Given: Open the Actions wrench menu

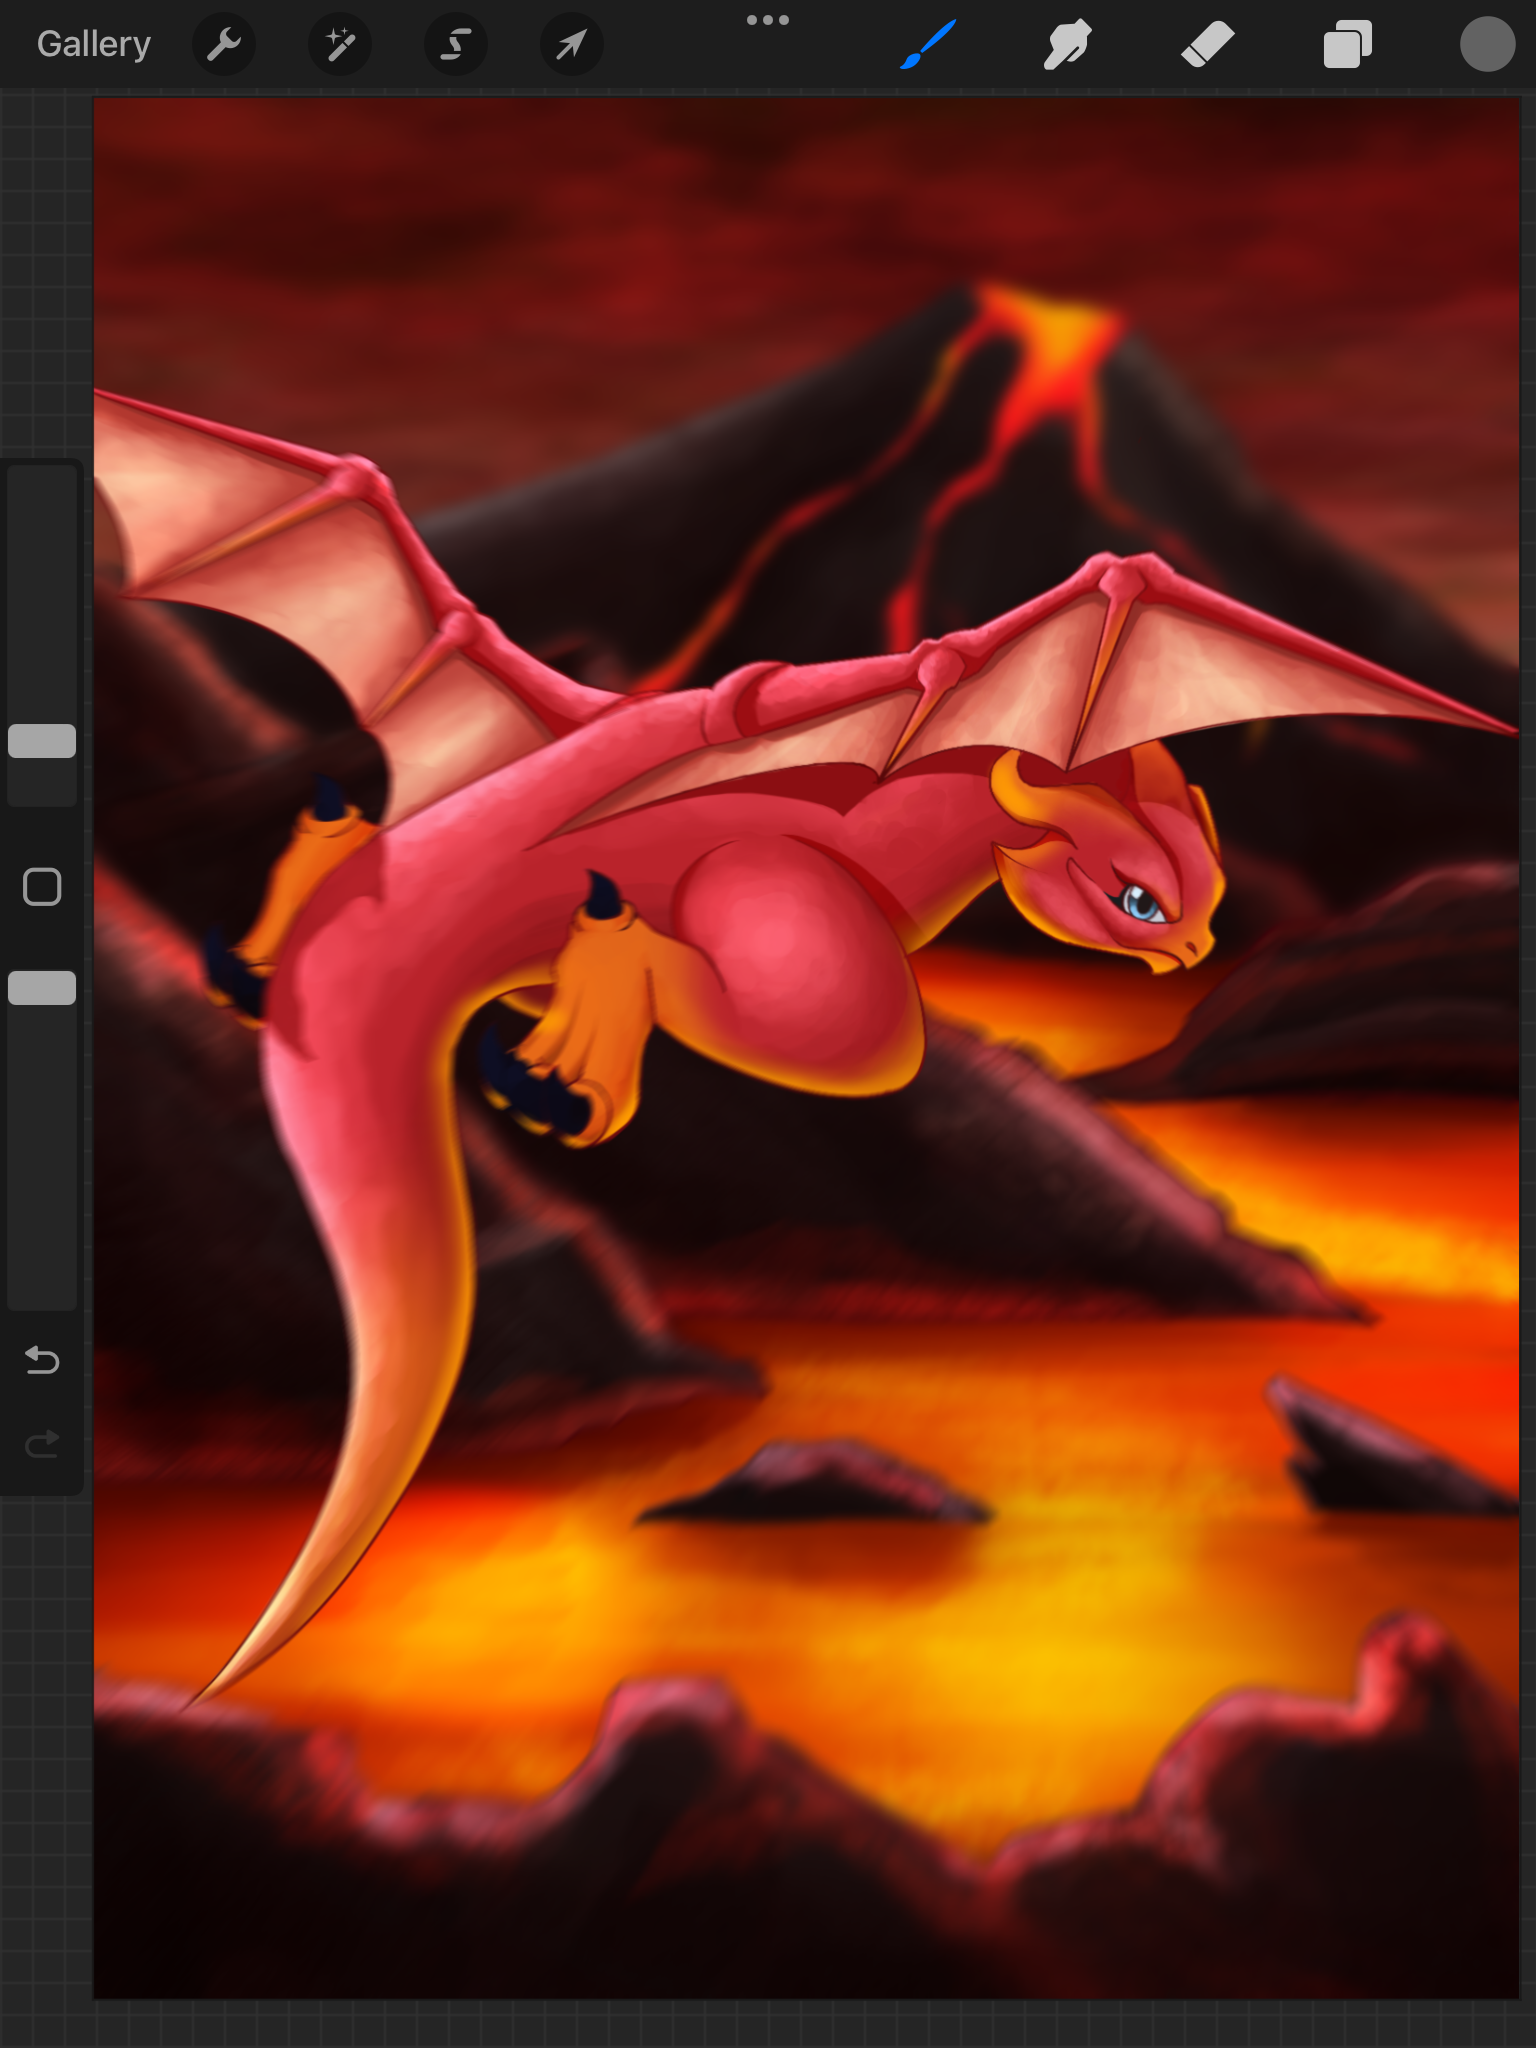Looking at the screenshot, I should pos(224,44).
